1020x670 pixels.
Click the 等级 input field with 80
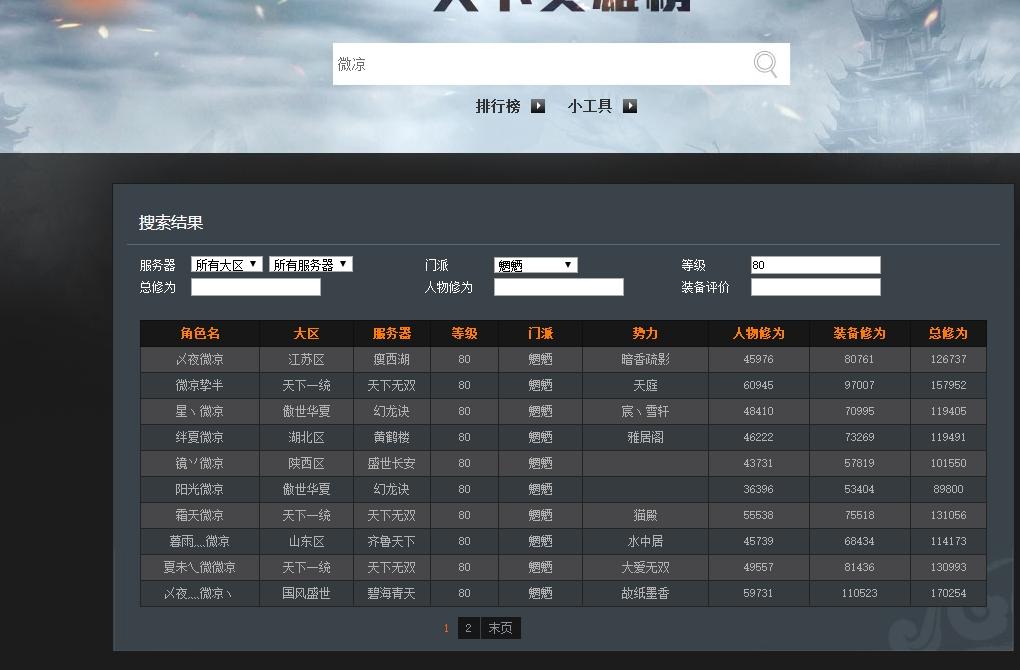coord(816,265)
